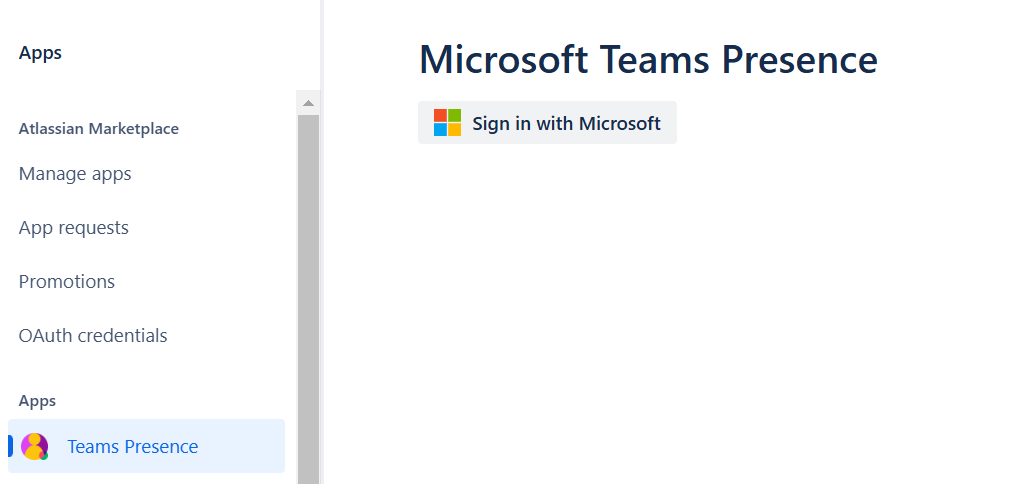Image resolution: width=1035 pixels, height=484 pixels.
Task: Click the Microsoft Teams Presence page heading
Action: pyautogui.click(x=648, y=60)
